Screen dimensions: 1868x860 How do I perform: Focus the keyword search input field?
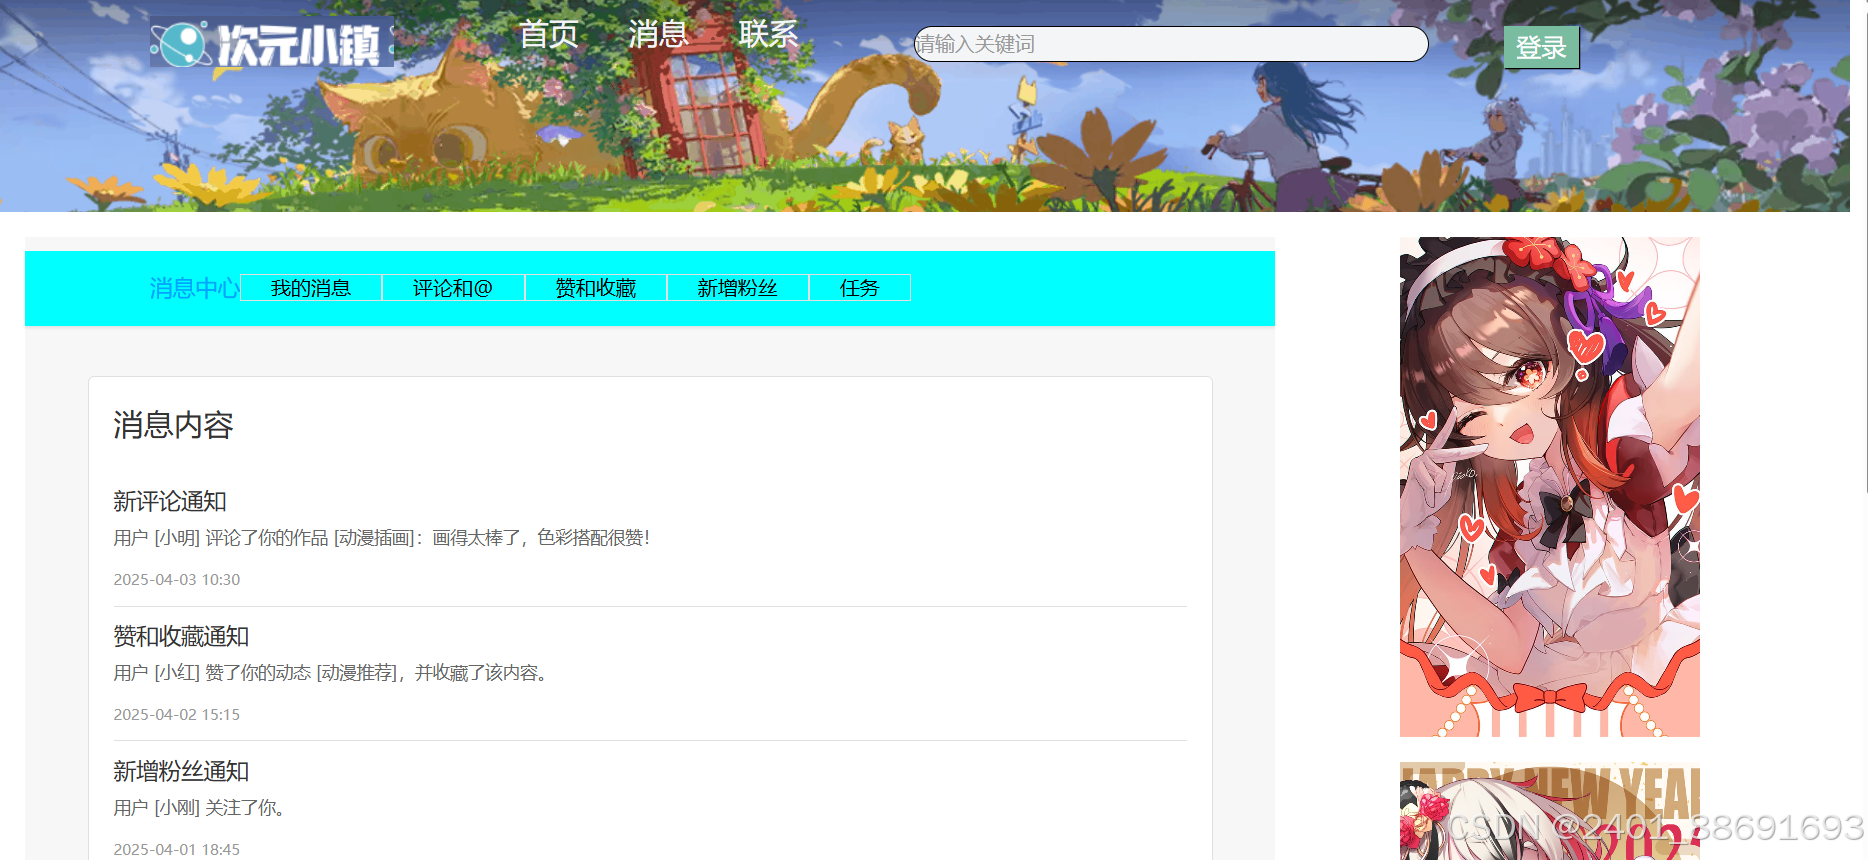coord(1171,44)
